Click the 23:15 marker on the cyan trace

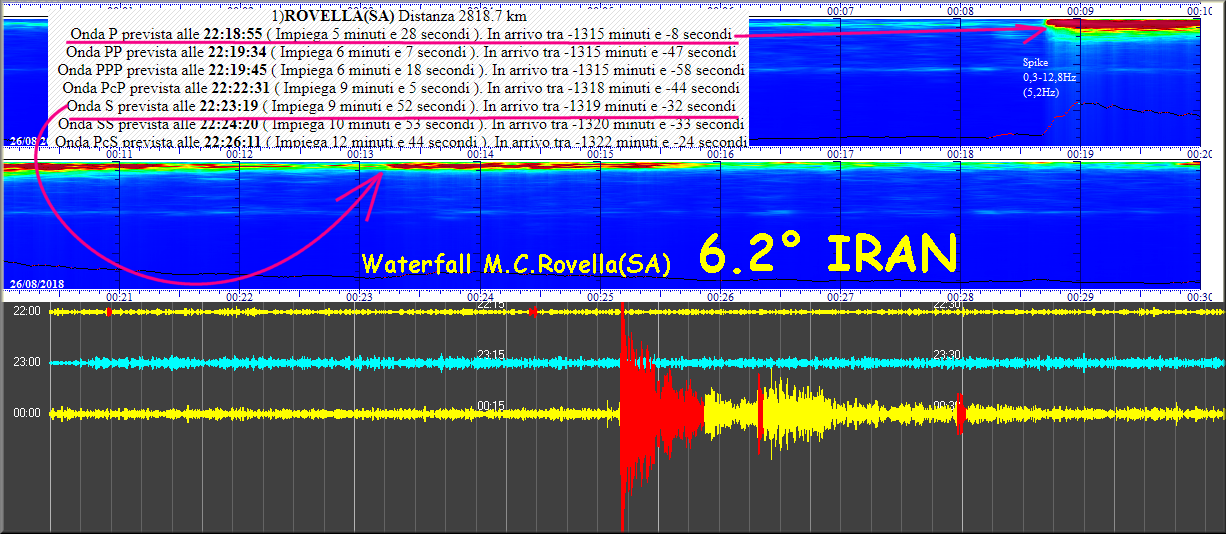point(490,355)
